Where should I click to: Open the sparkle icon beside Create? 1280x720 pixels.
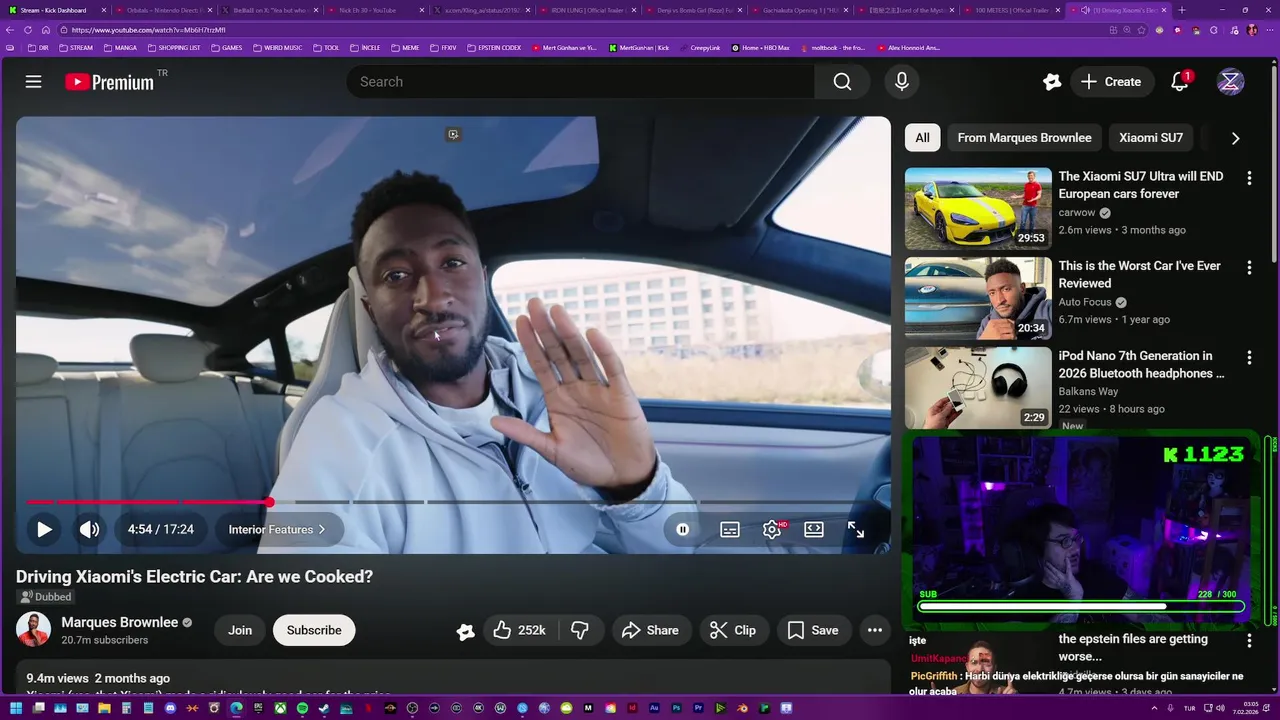[1051, 82]
